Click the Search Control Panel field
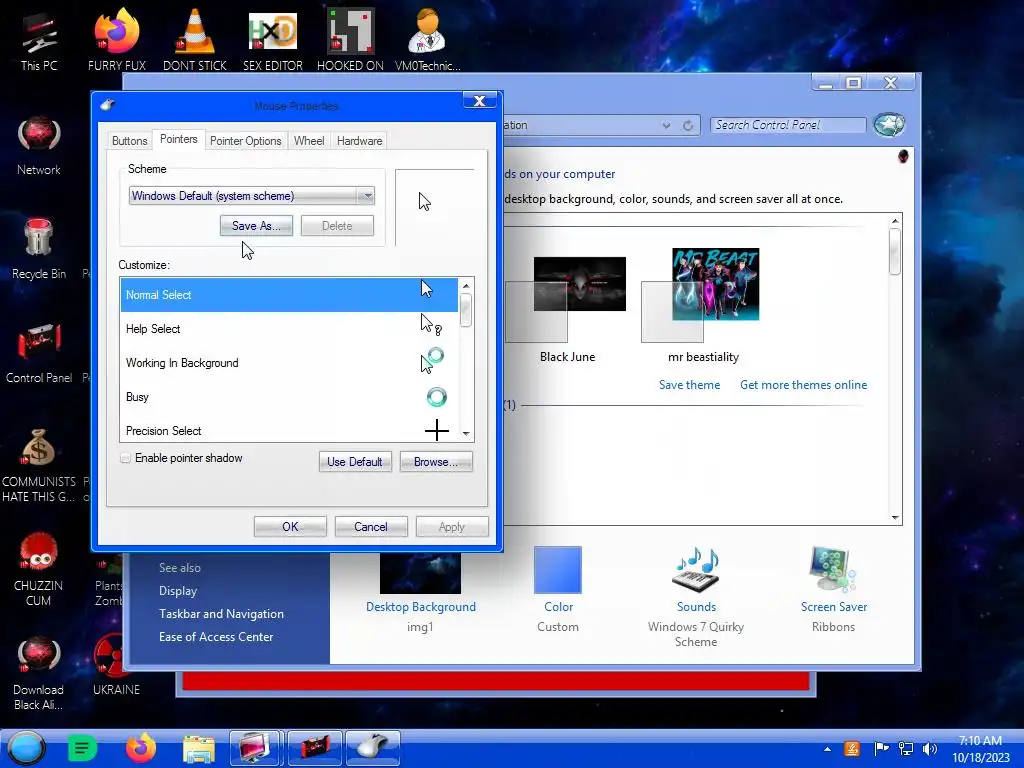The width and height of the screenshot is (1024, 768). pos(788,125)
